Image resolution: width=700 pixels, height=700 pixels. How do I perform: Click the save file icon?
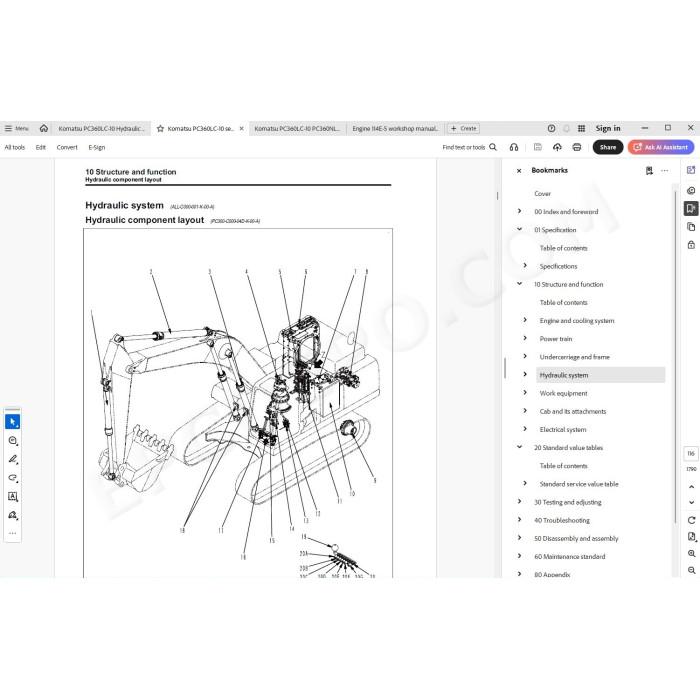tap(538, 147)
